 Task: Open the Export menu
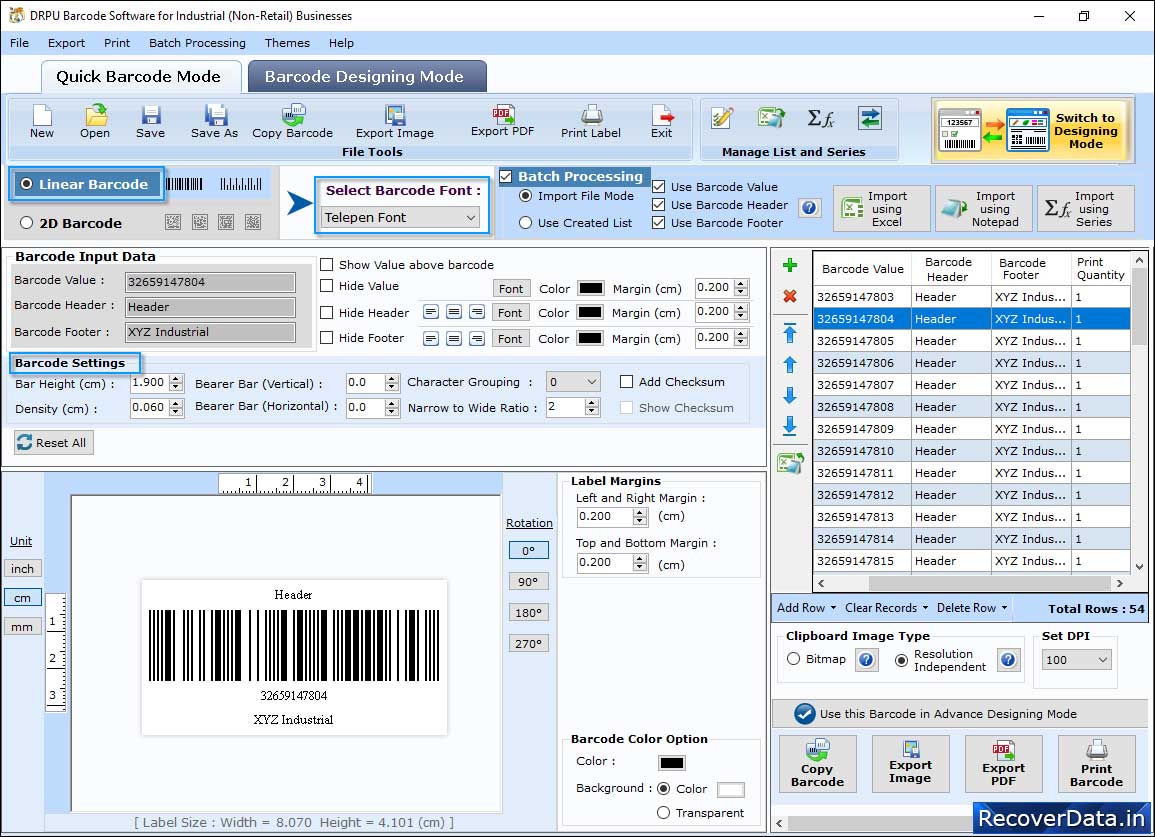click(x=66, y=43)
